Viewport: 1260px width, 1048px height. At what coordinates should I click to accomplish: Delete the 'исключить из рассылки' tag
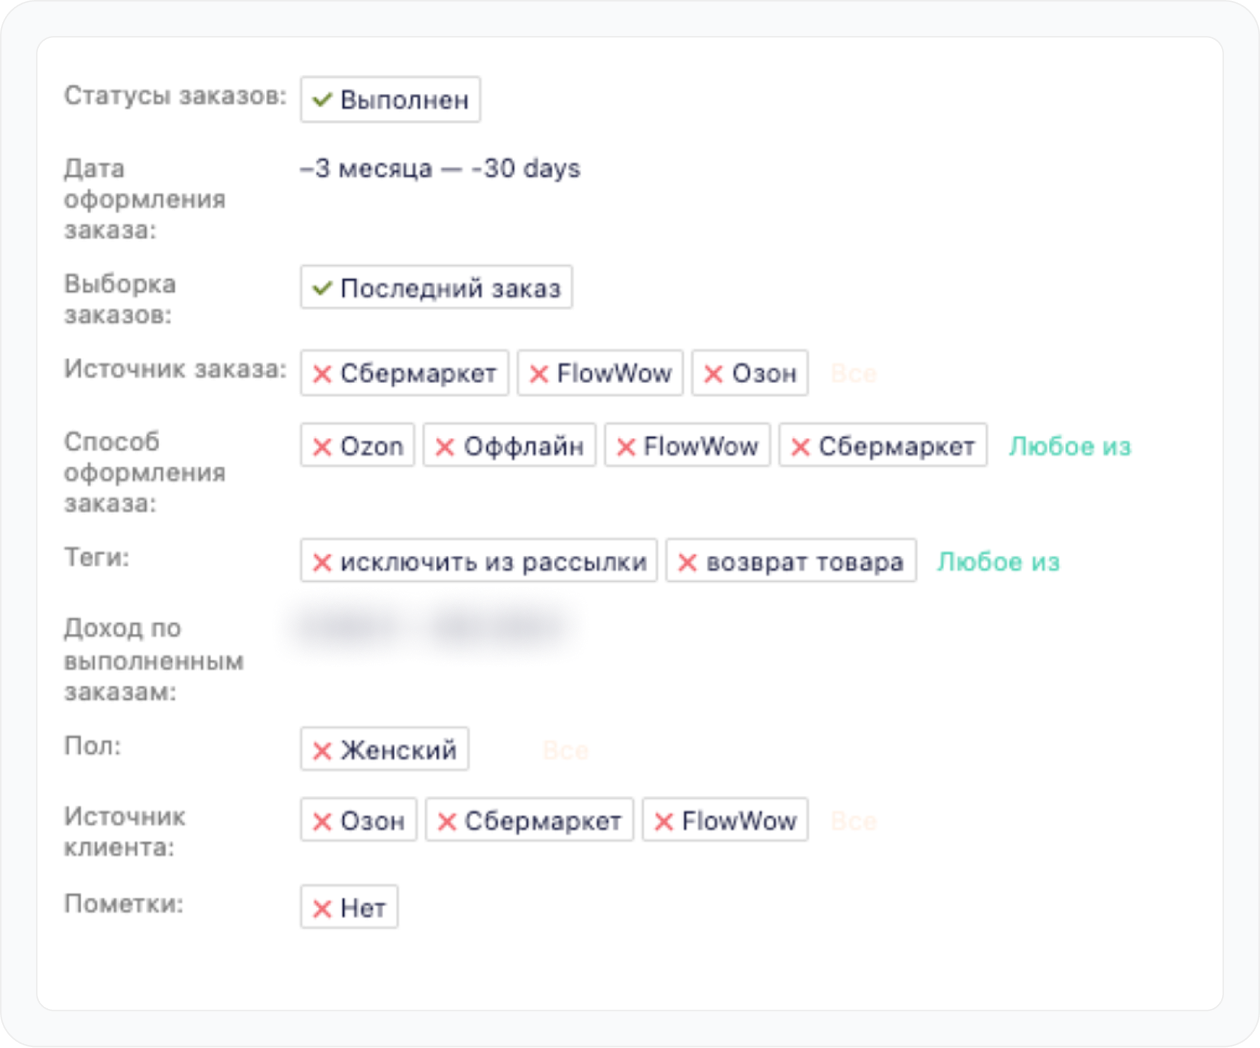coord(322,563)
